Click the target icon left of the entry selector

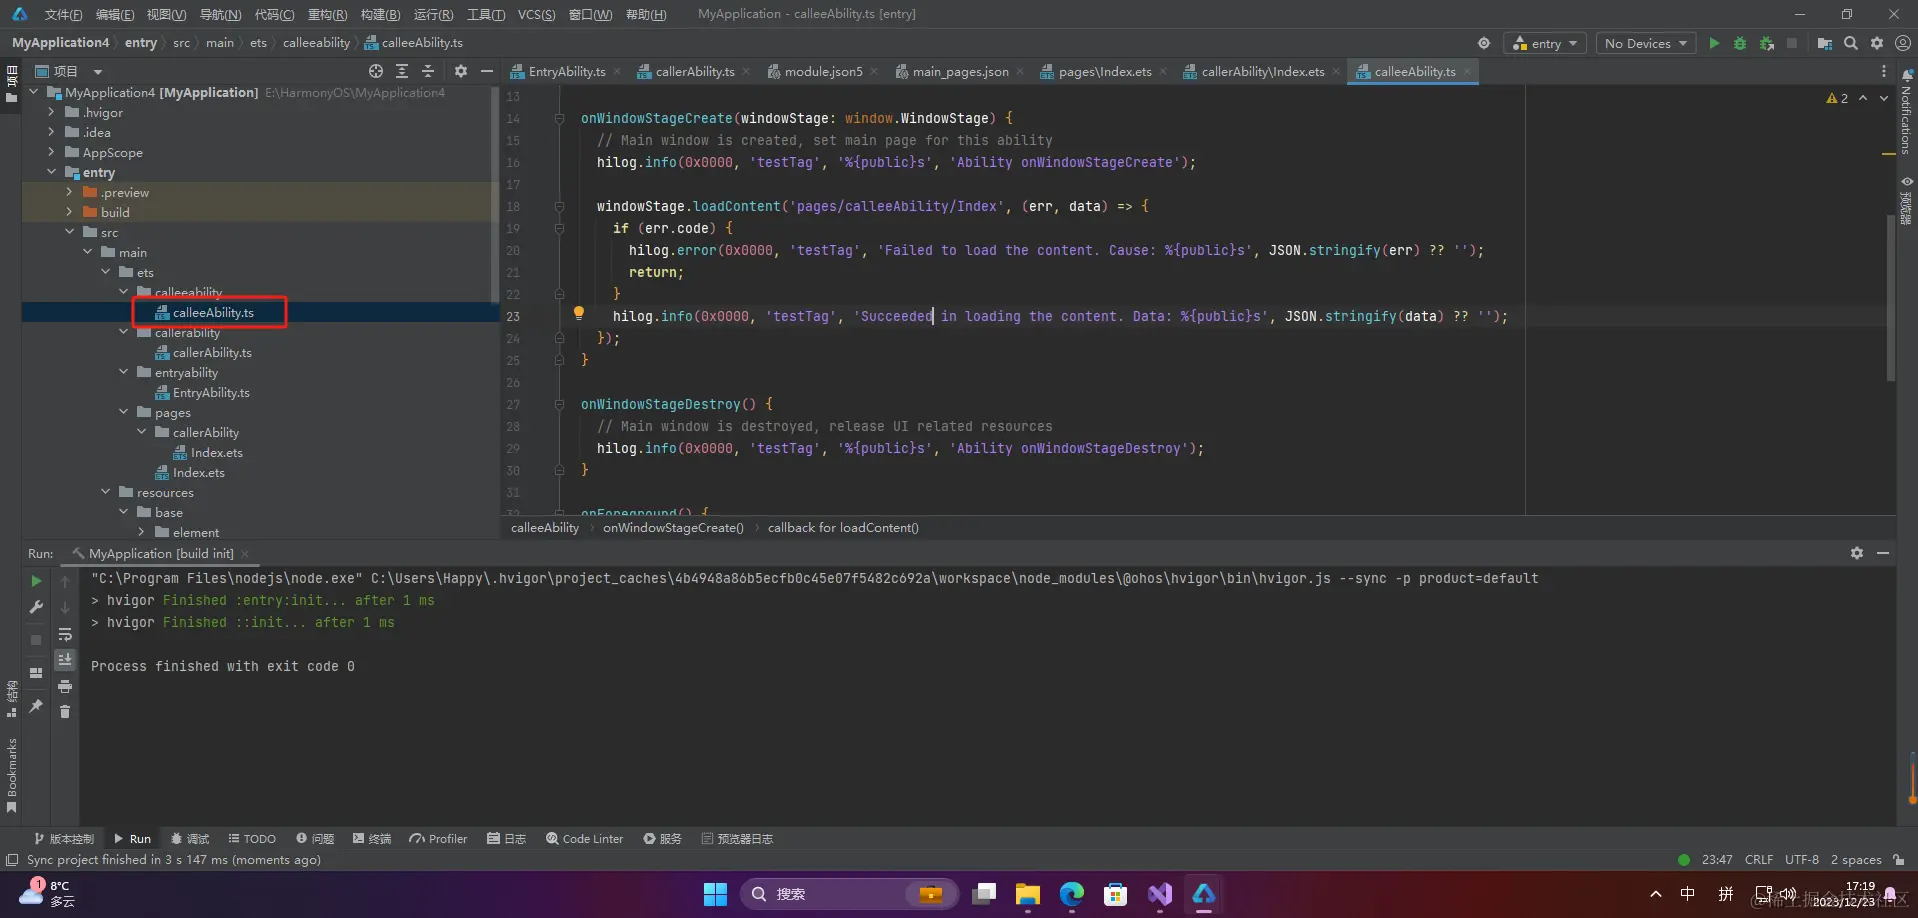click(x=1484, y=43)
